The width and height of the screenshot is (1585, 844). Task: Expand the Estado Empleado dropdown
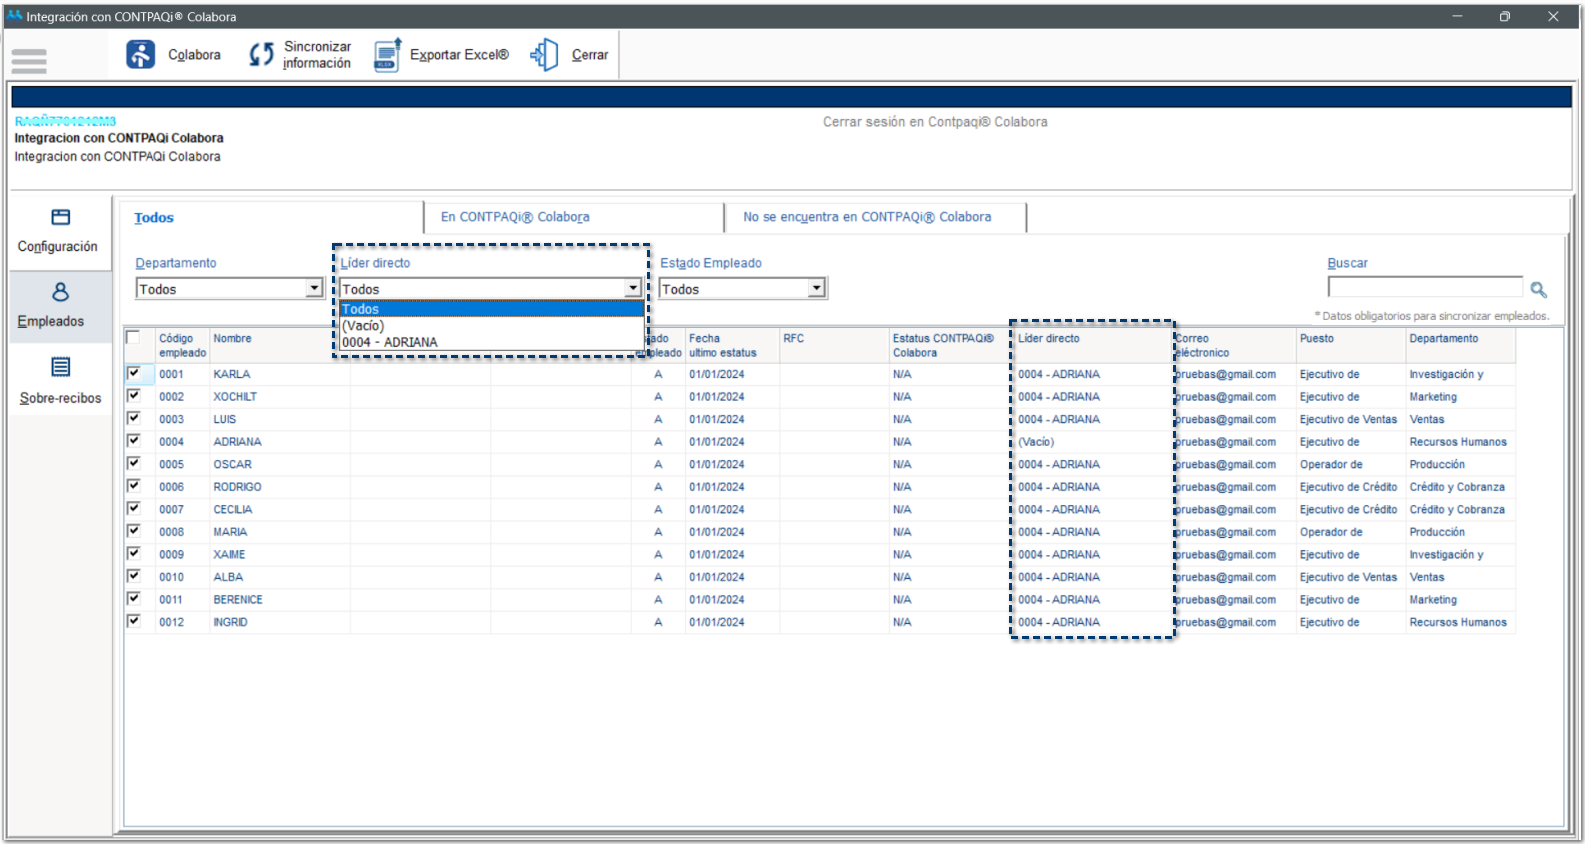[817, 289]
